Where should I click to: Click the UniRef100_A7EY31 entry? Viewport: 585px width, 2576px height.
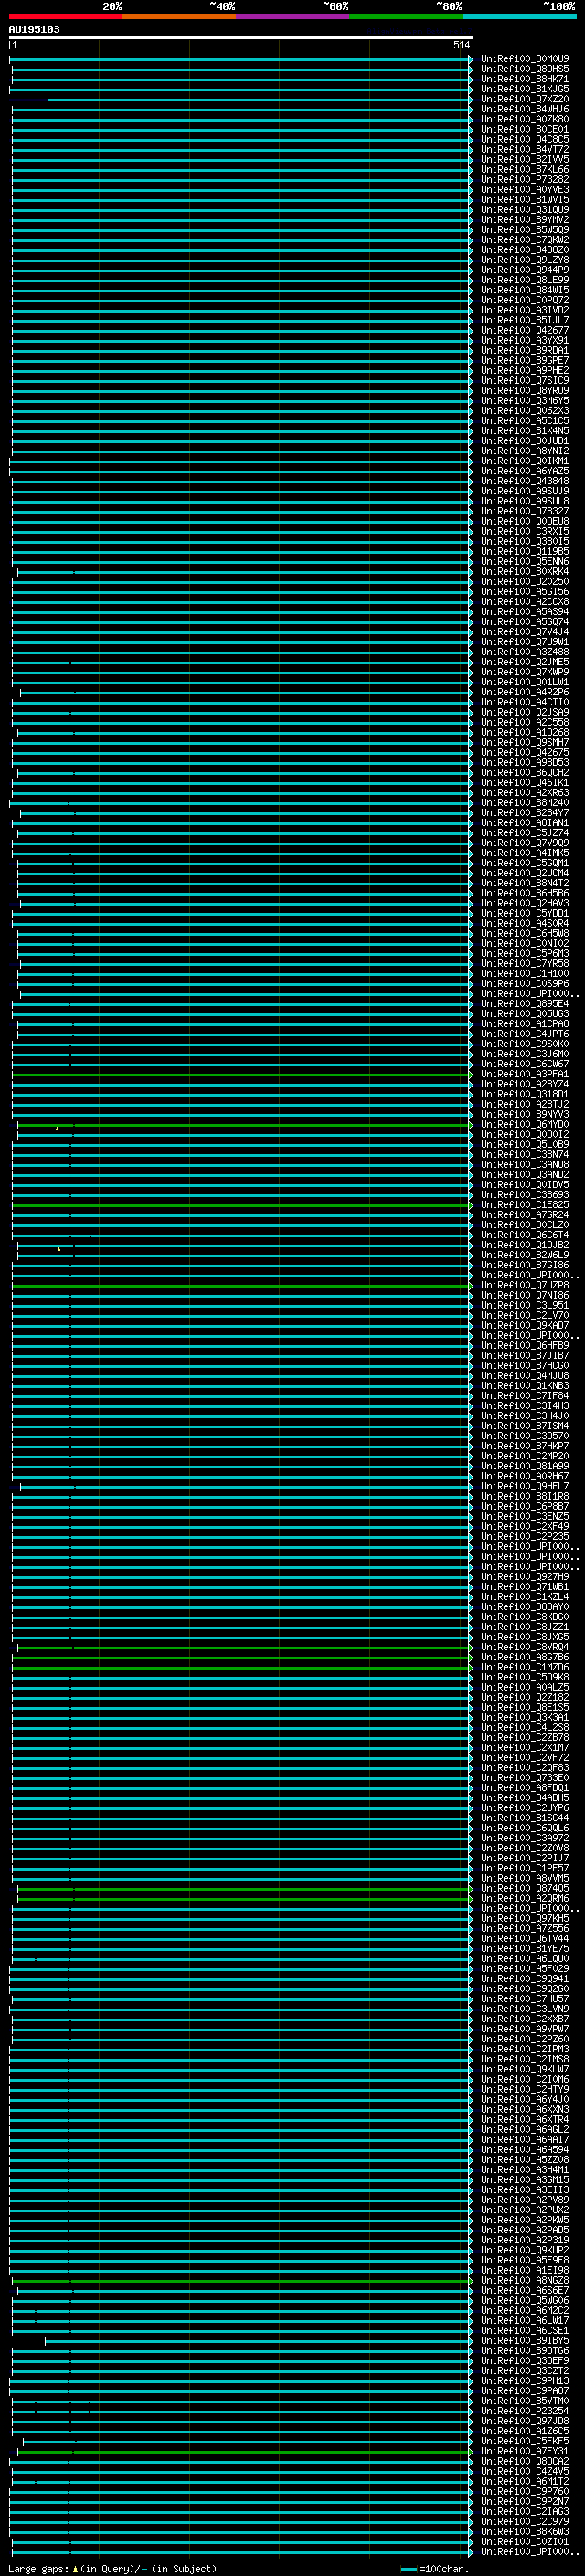tap(525, 2453)
